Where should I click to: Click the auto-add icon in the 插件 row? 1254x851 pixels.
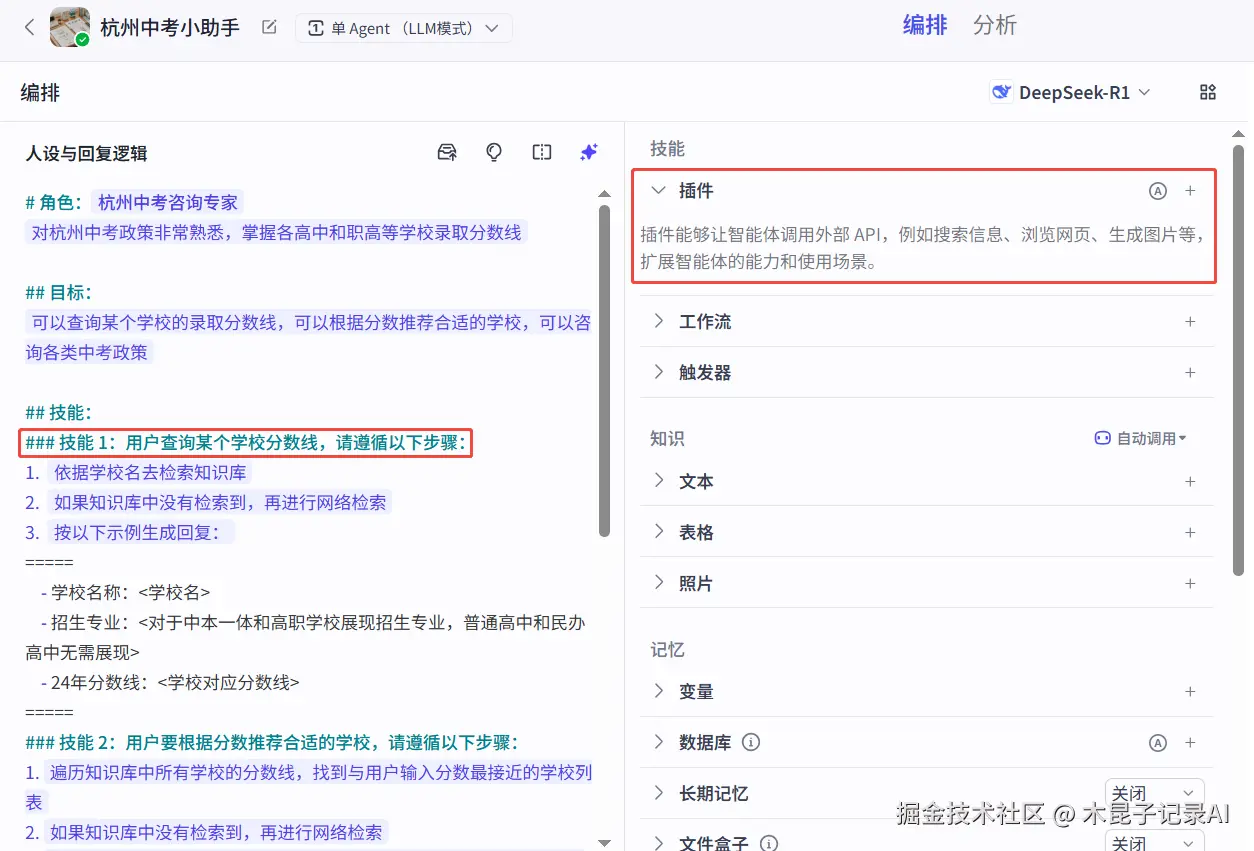(x=1157, y=190)
